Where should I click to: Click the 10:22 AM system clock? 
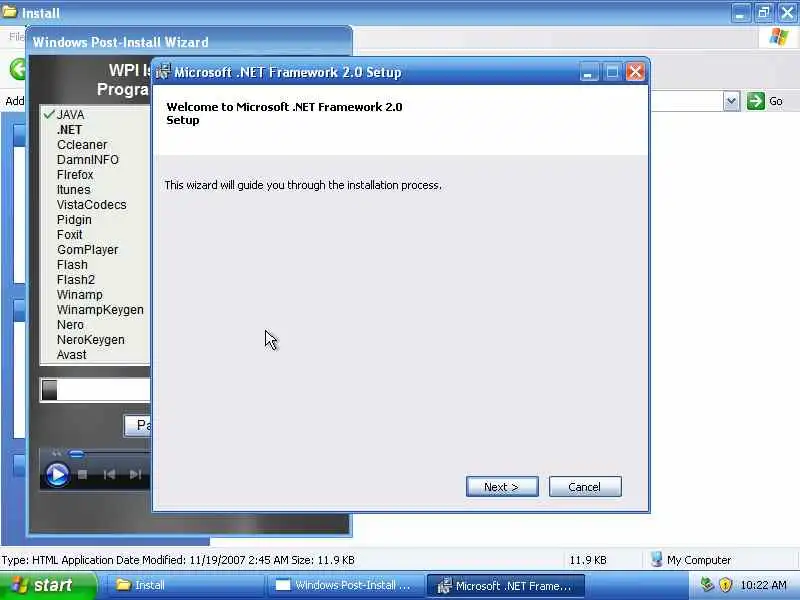point(763,585)
